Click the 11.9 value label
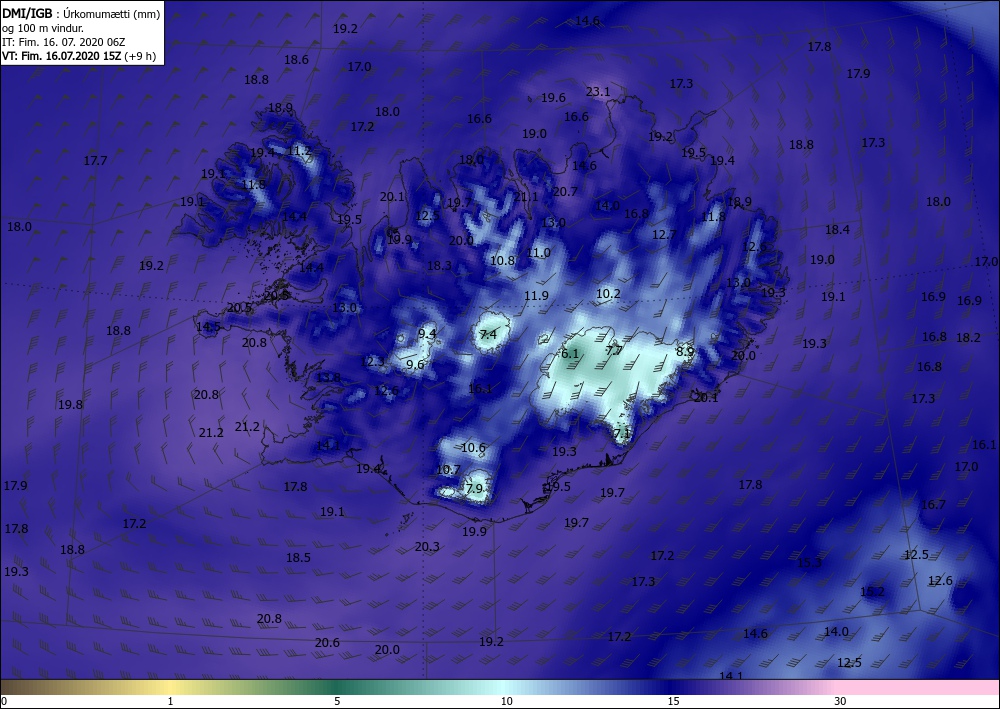The height and width of the screenshot is (709, 1000). click(536, 296)
